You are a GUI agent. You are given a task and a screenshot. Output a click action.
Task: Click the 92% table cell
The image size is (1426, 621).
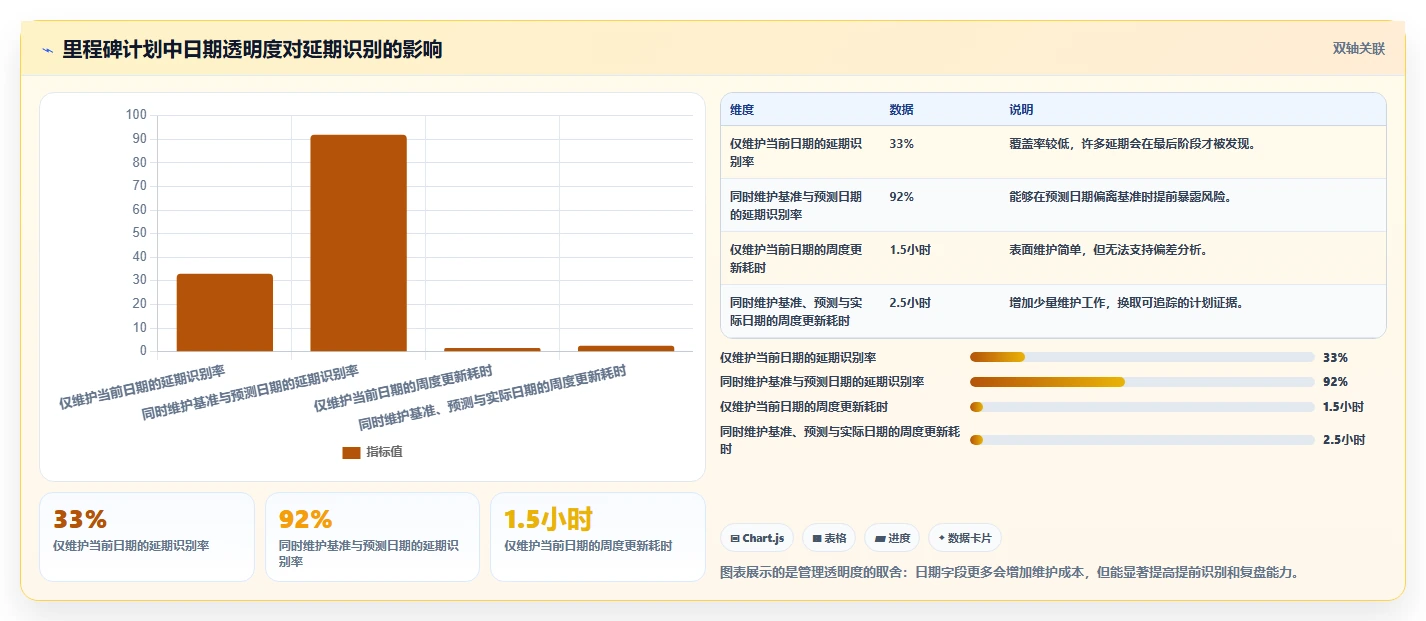pos(901,197)
